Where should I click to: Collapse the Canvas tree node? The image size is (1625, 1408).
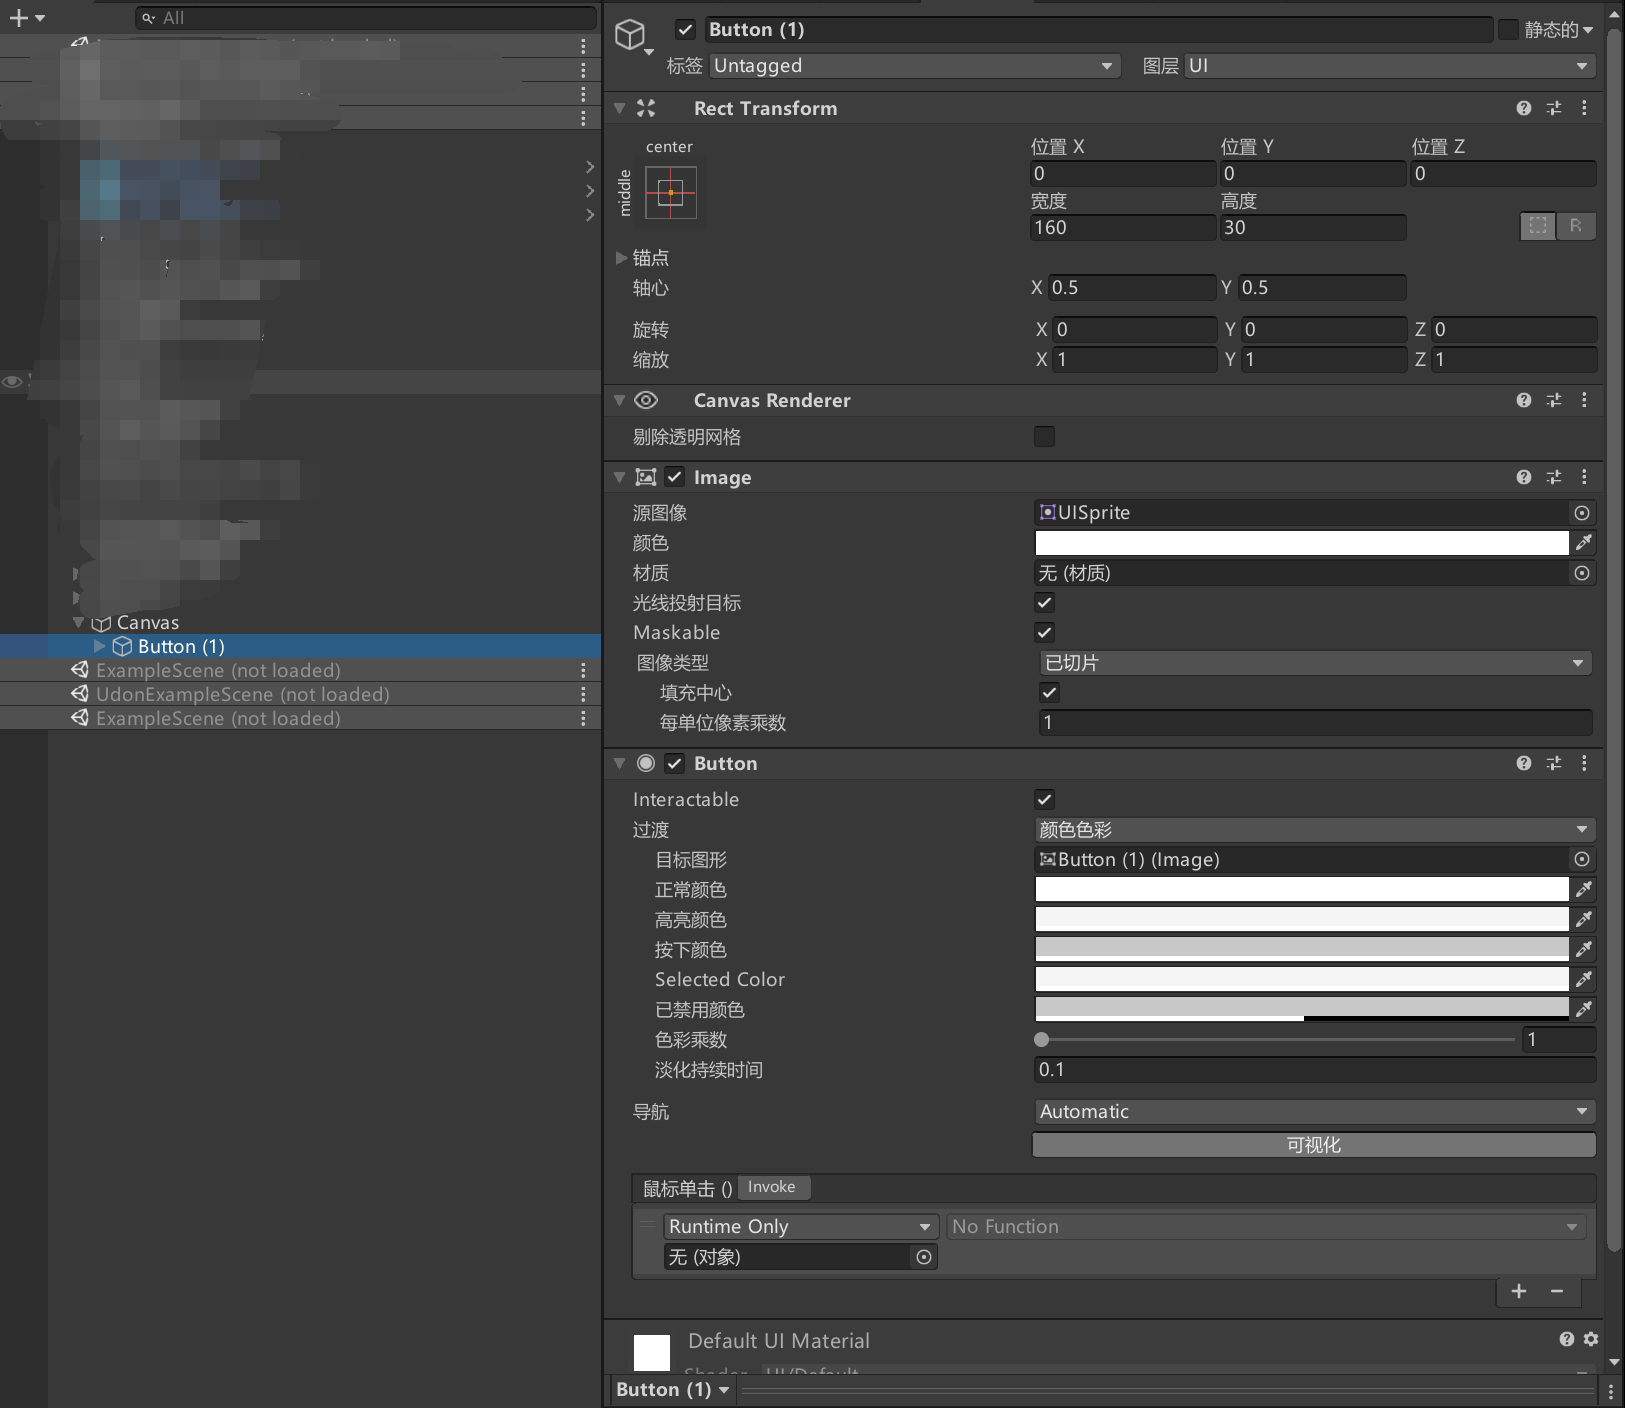point(79,622)
